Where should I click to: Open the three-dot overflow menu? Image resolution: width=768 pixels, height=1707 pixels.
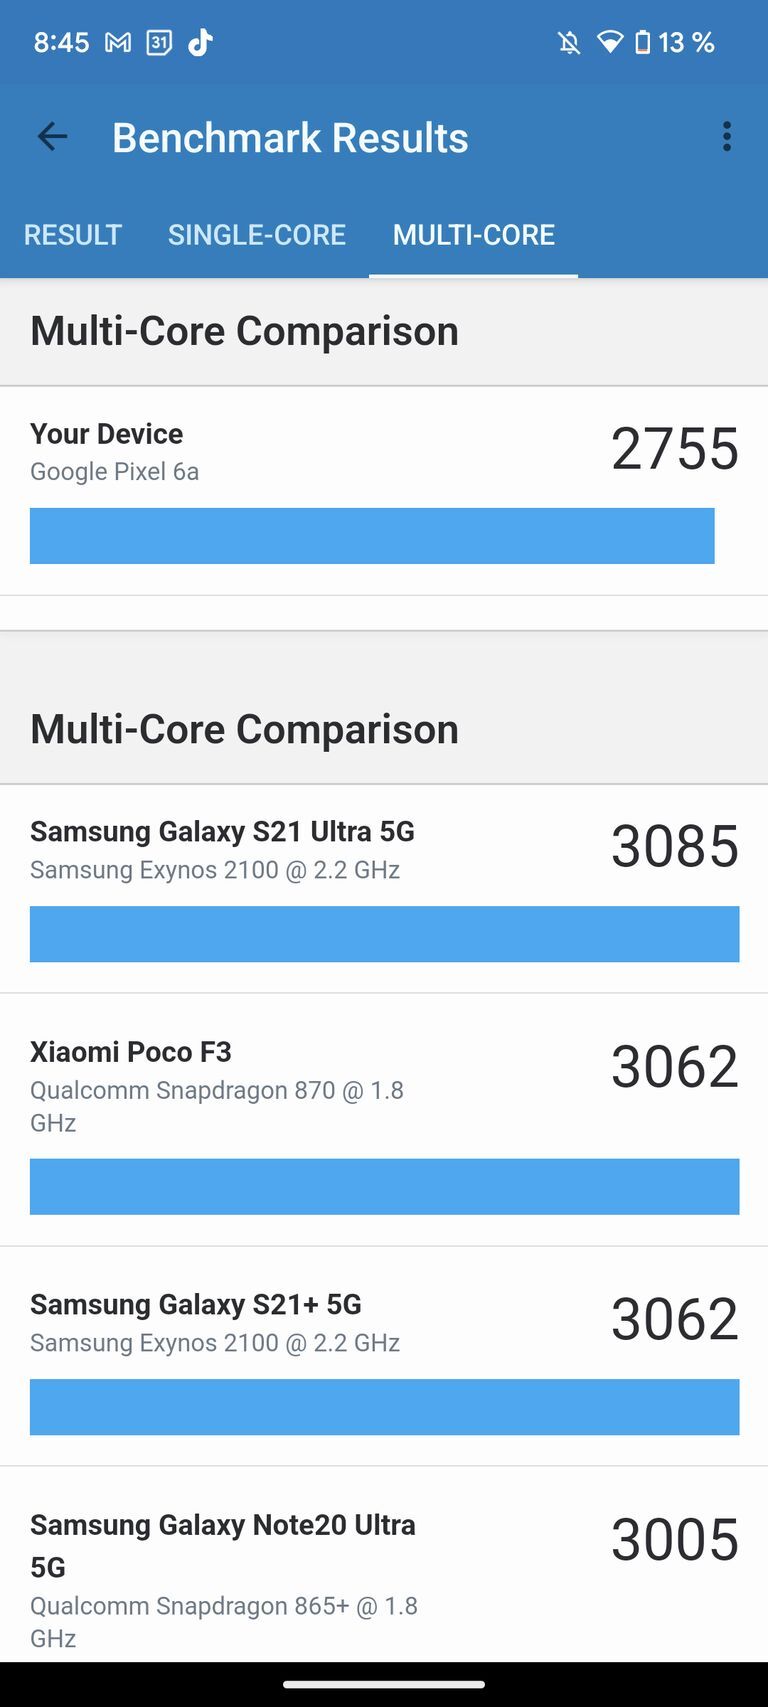pos(727,137)
